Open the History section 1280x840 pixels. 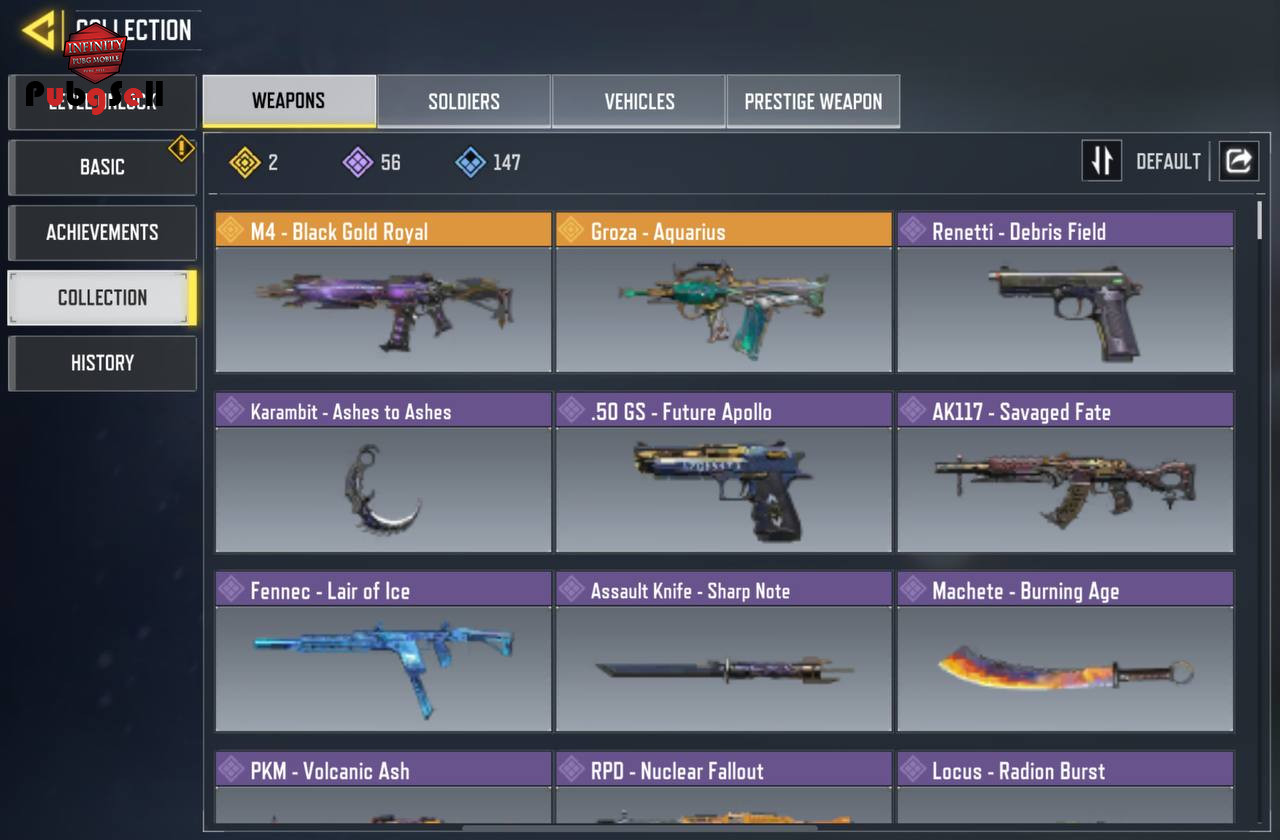102,363
